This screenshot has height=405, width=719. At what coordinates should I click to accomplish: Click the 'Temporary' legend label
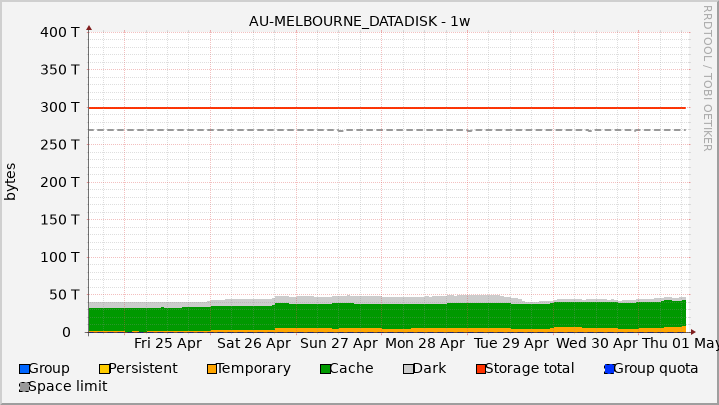pyautogui.click(x=254, y=369)
